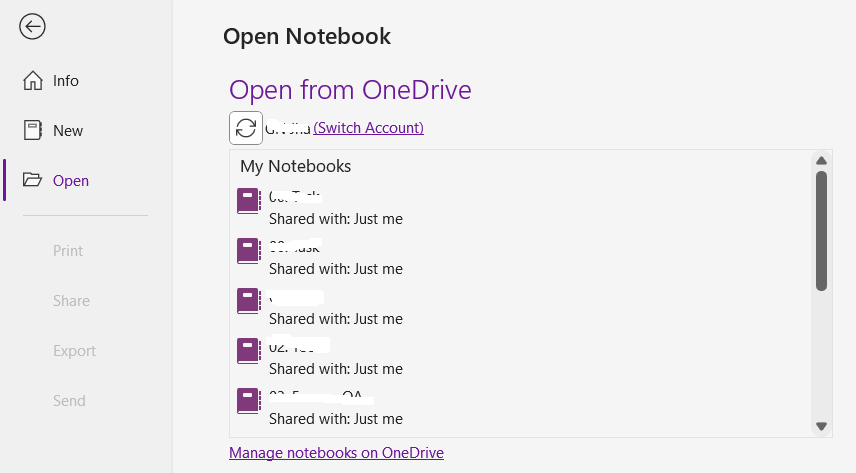Click the Info home icon
Screen dimensions: 856x473
click(x=33, y=81)
